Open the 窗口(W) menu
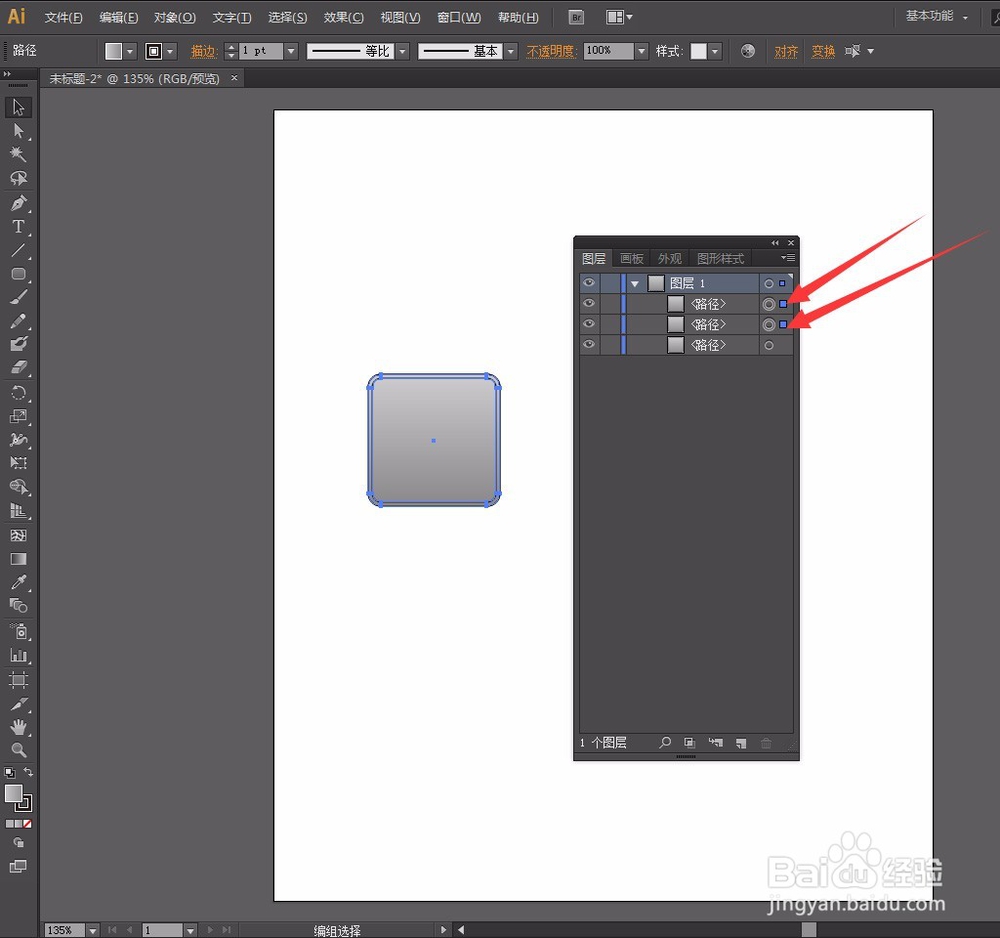 (459, 17)
